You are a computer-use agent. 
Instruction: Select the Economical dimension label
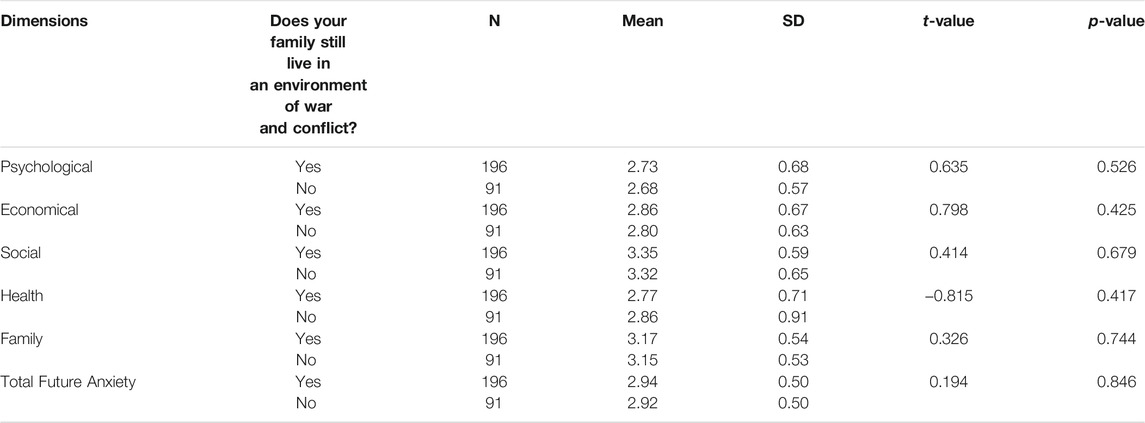pos(39,210)
